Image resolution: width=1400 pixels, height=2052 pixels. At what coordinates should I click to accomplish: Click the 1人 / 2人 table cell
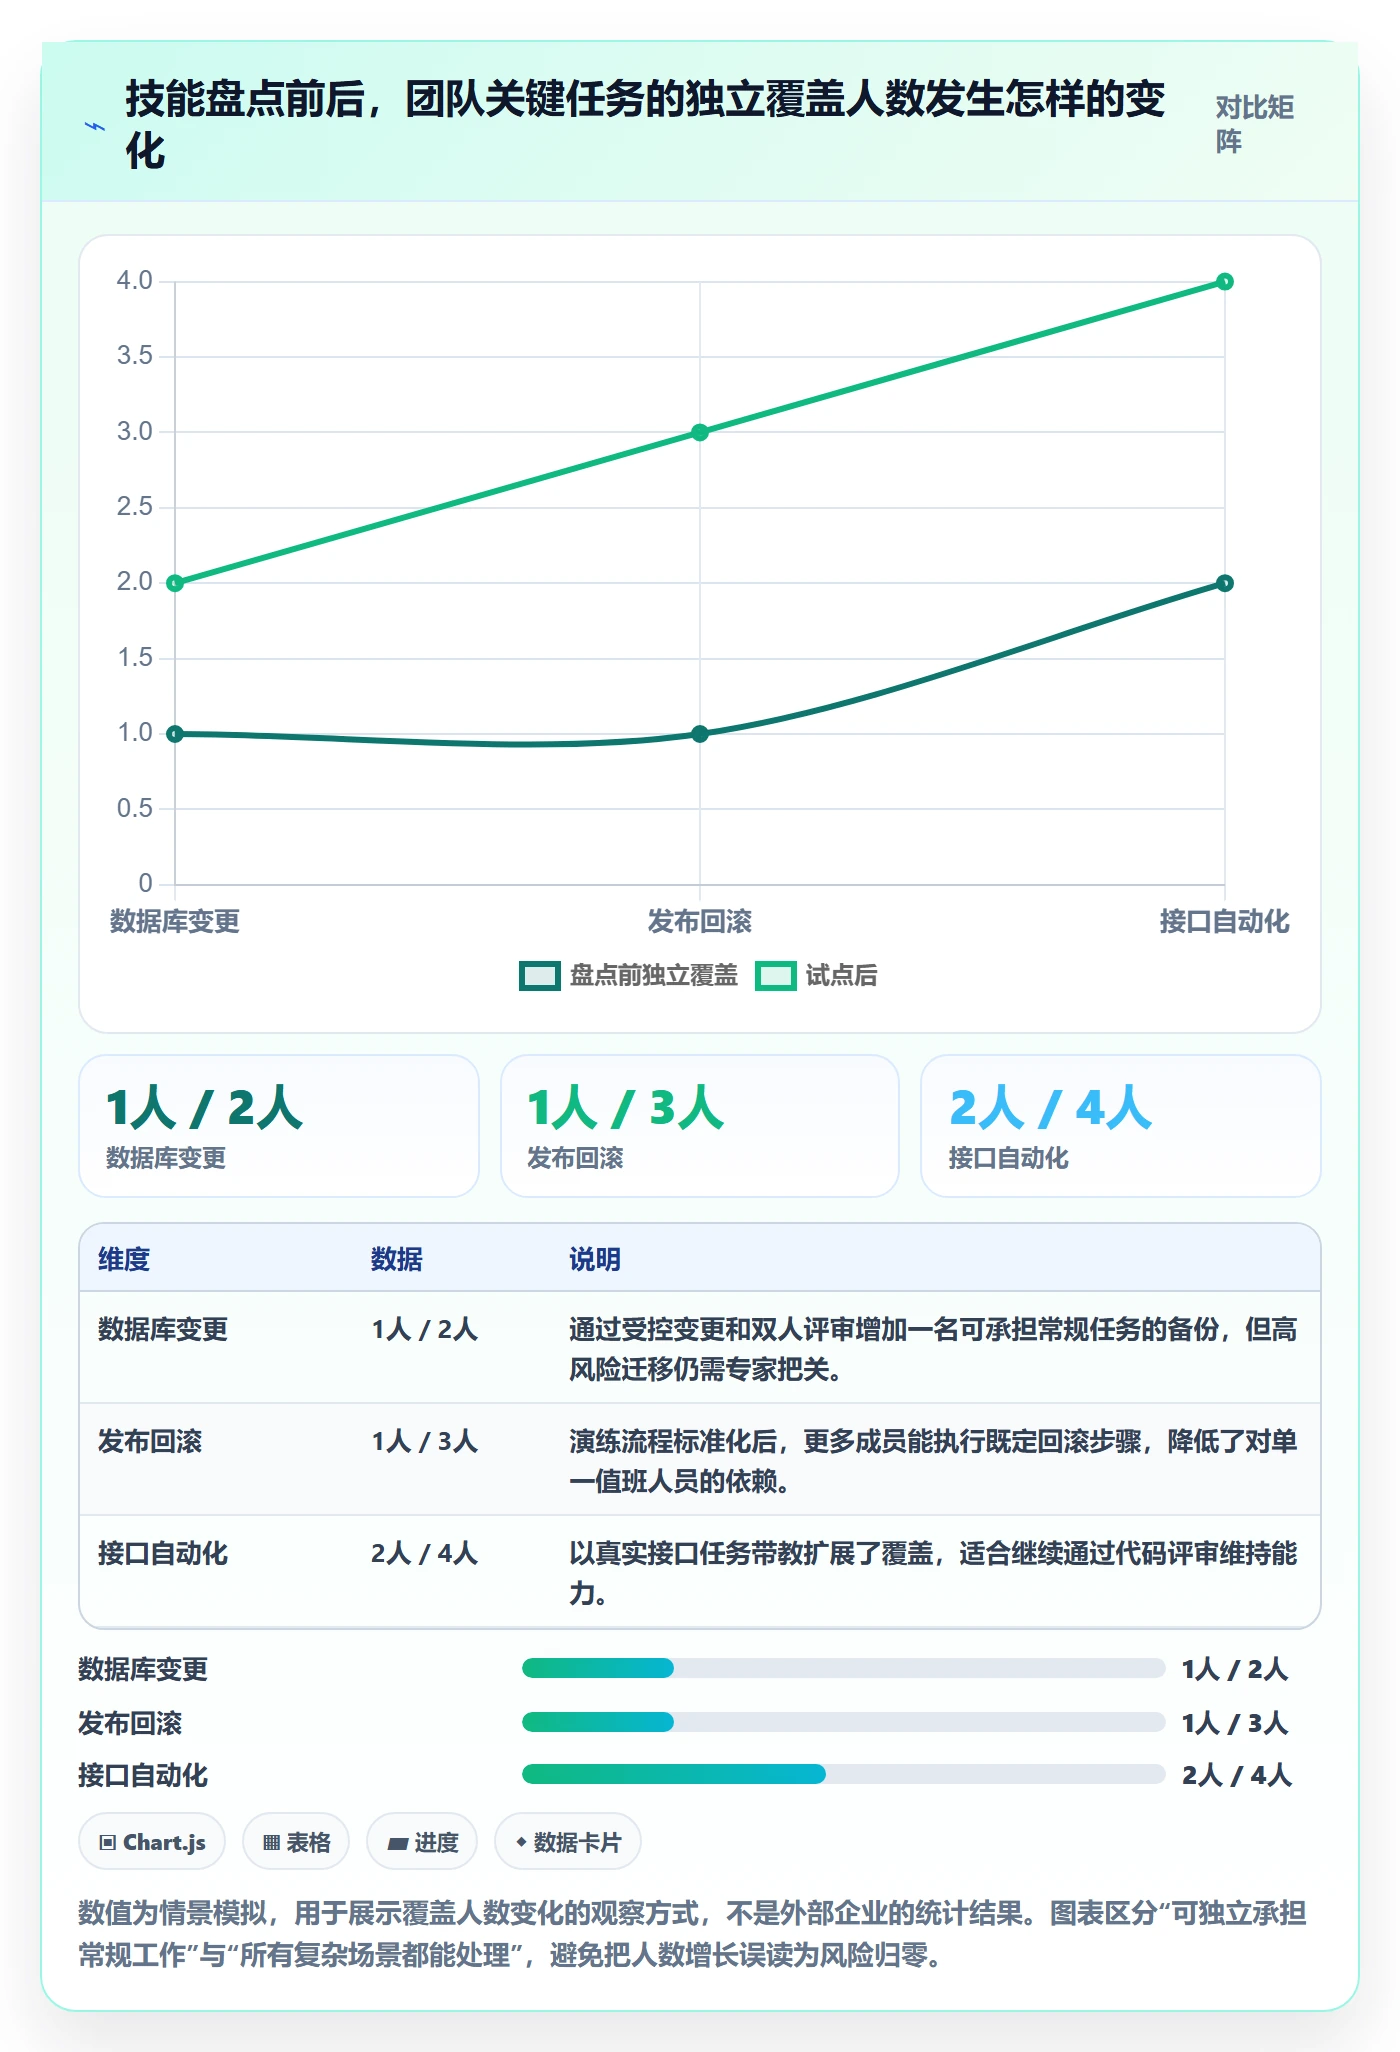pos(425,1329)
